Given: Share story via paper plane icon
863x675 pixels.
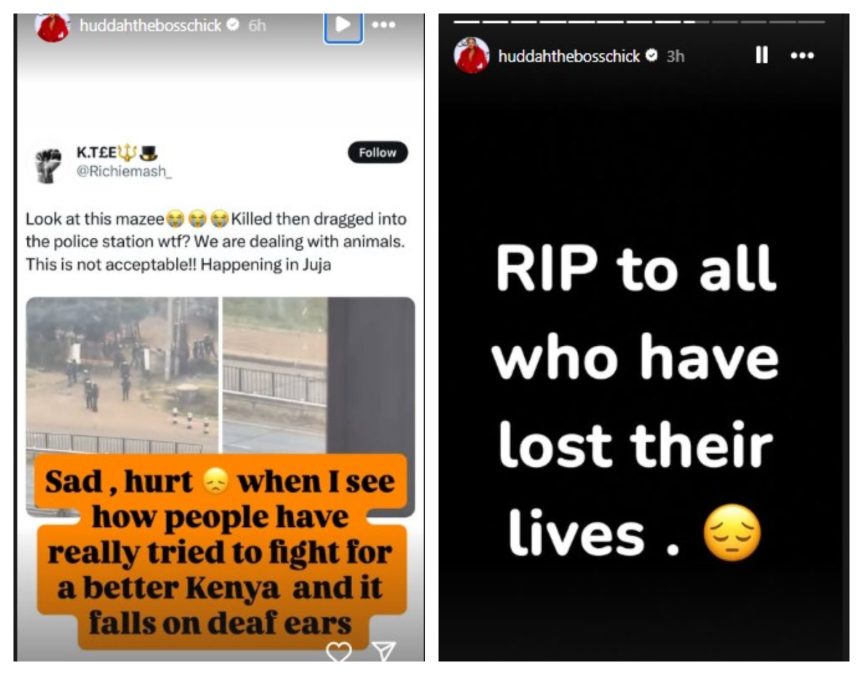Looking at the screenshot, I should (x=384, y=651).
